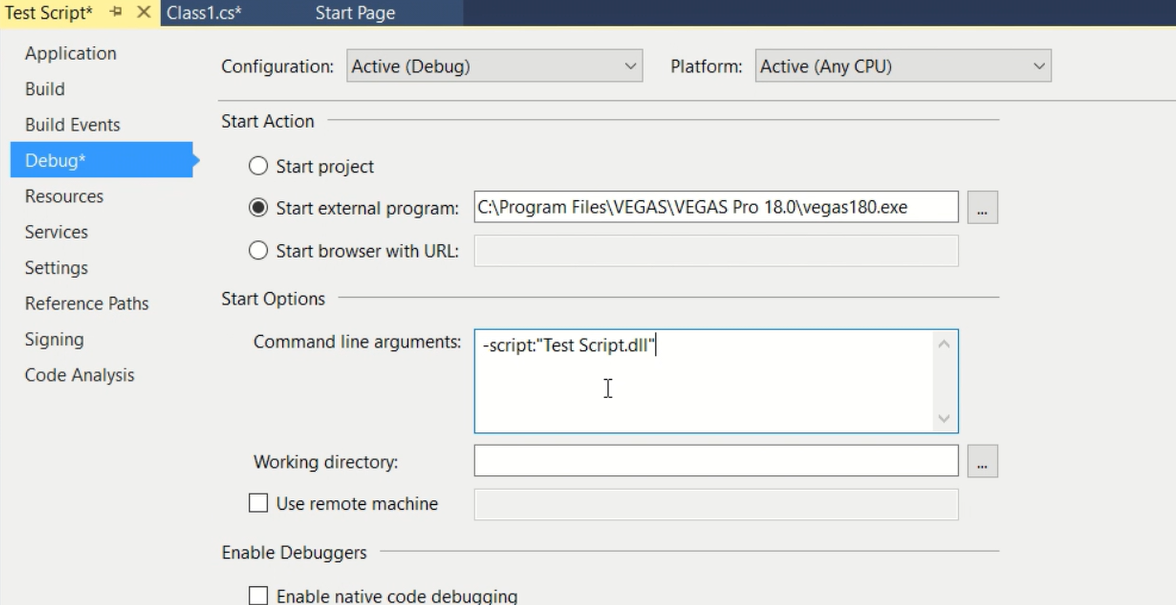Open the Build Events settings page

pos(72,125)
